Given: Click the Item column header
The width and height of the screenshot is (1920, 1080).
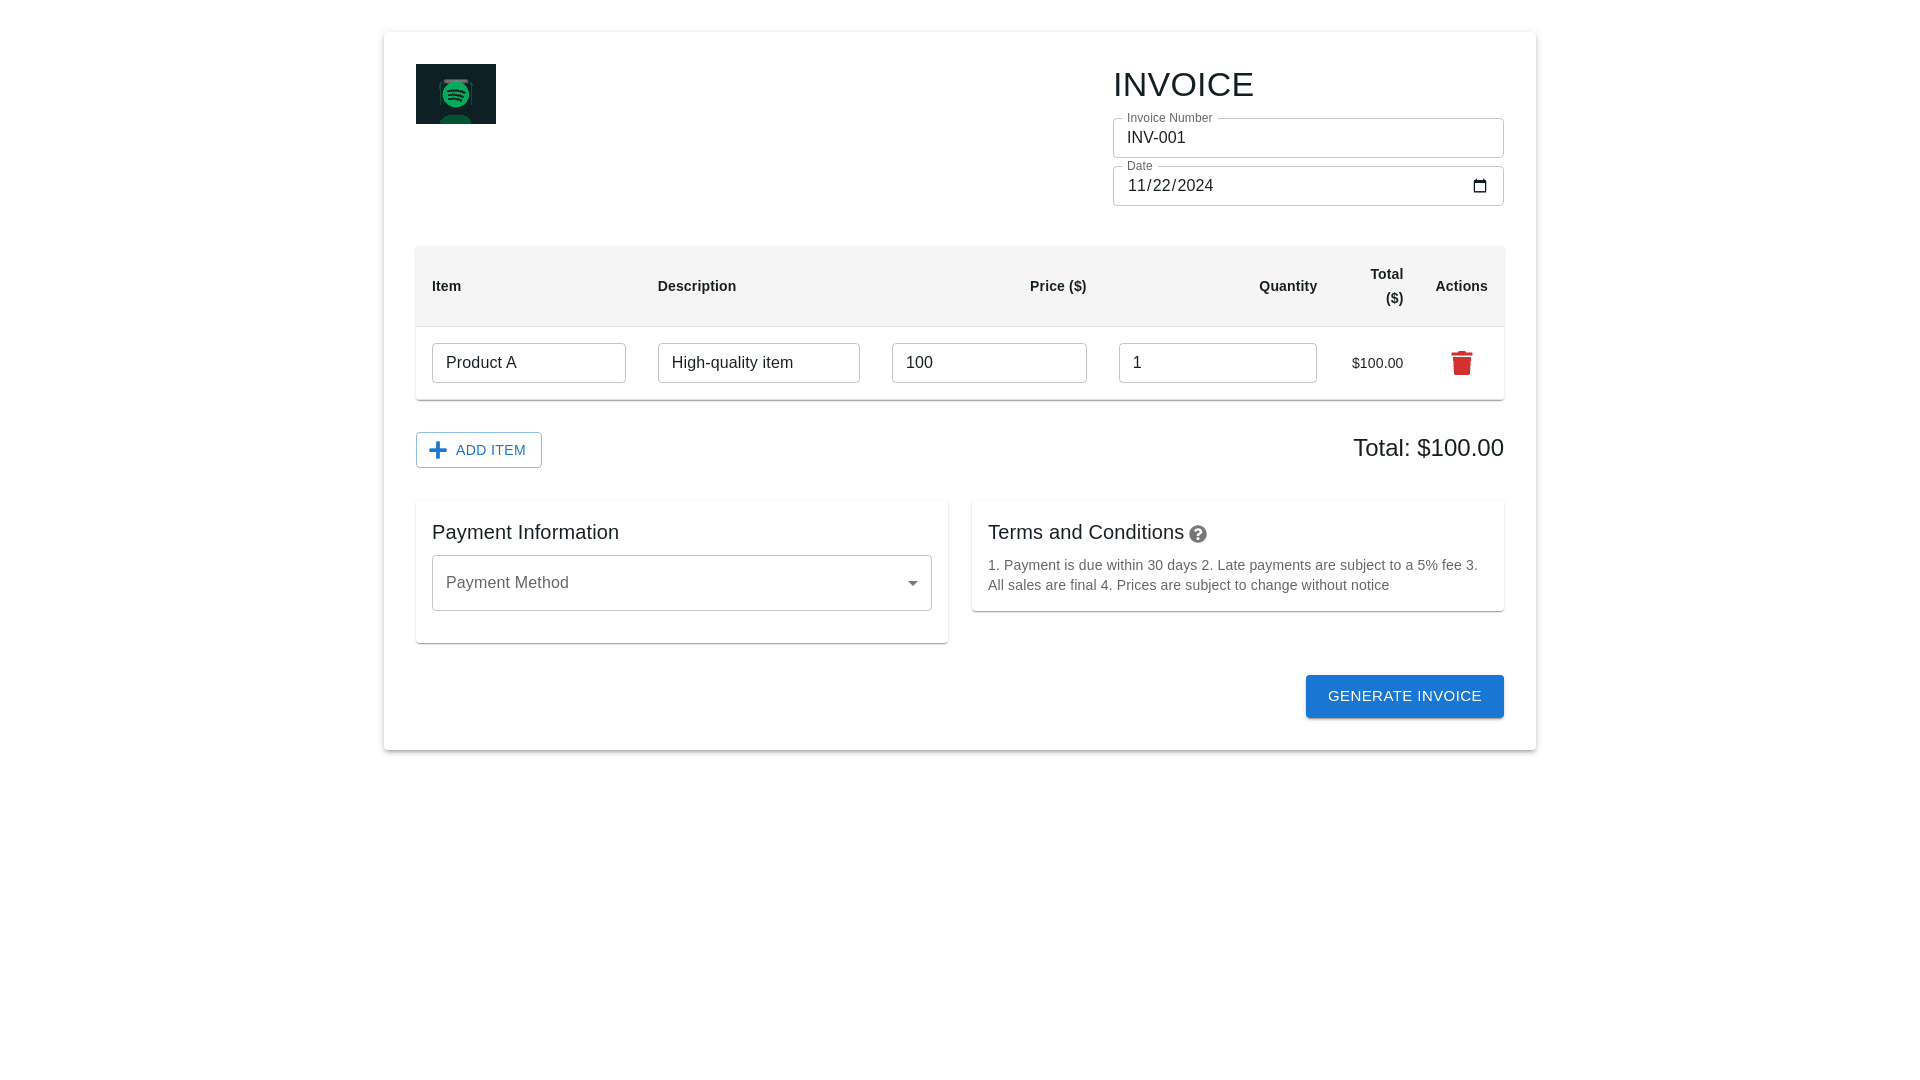Looking at the screenshot, I should 446,286.
